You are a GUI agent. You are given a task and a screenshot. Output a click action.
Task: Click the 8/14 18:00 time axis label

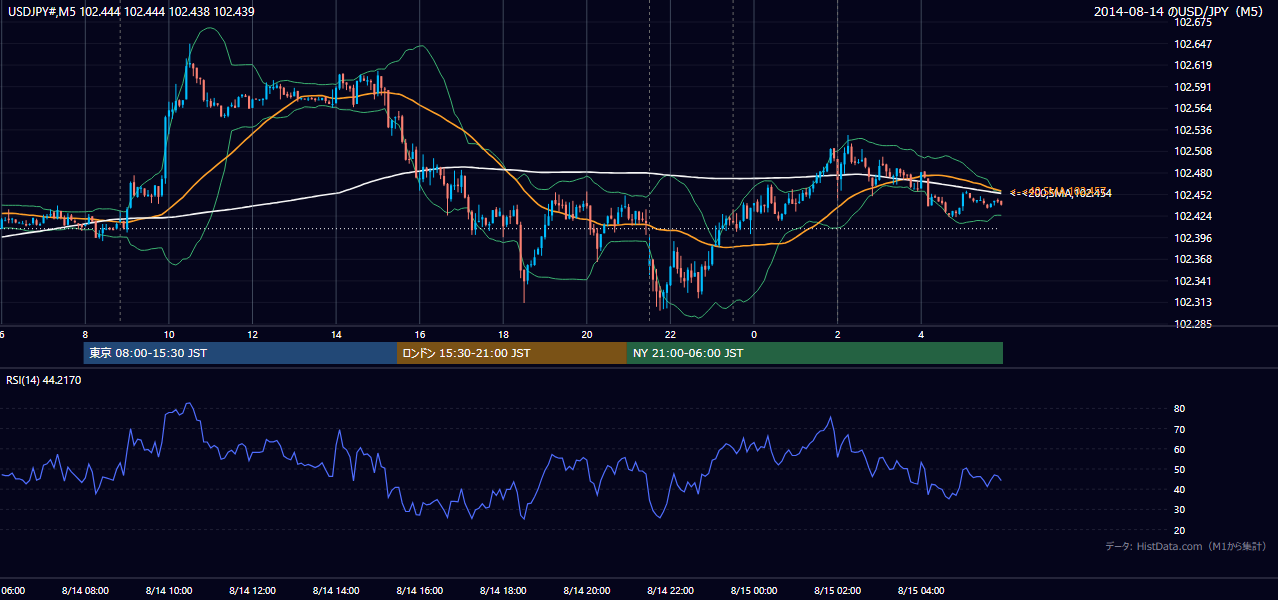point(503,590)
